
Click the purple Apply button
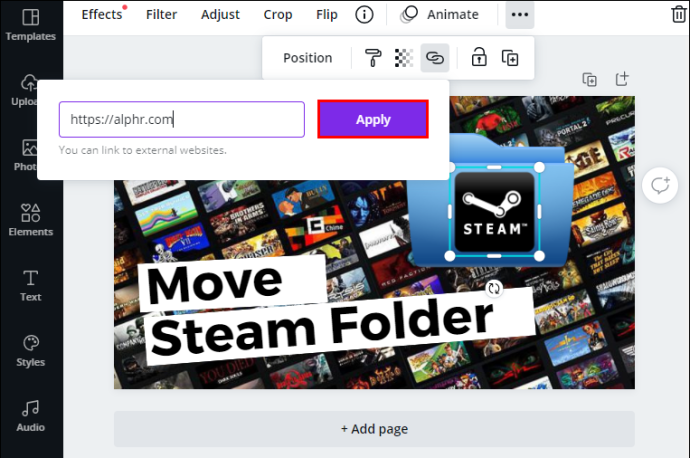[x=373, y=119]
